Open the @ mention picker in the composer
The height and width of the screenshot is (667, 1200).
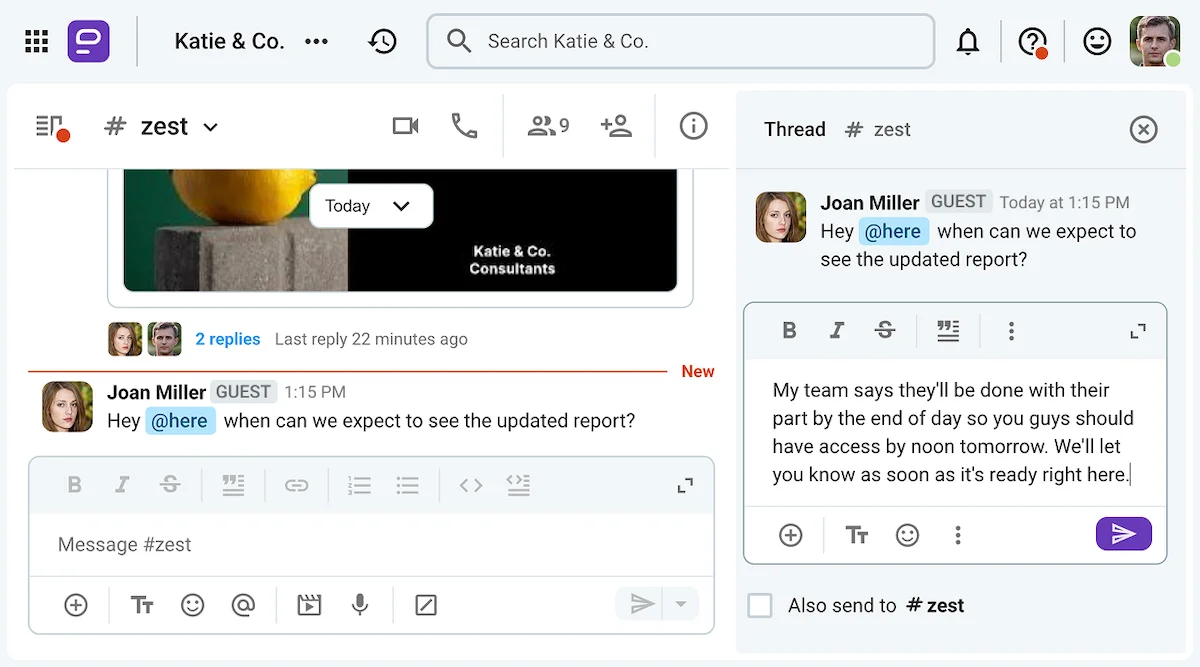tap(244, 605)
